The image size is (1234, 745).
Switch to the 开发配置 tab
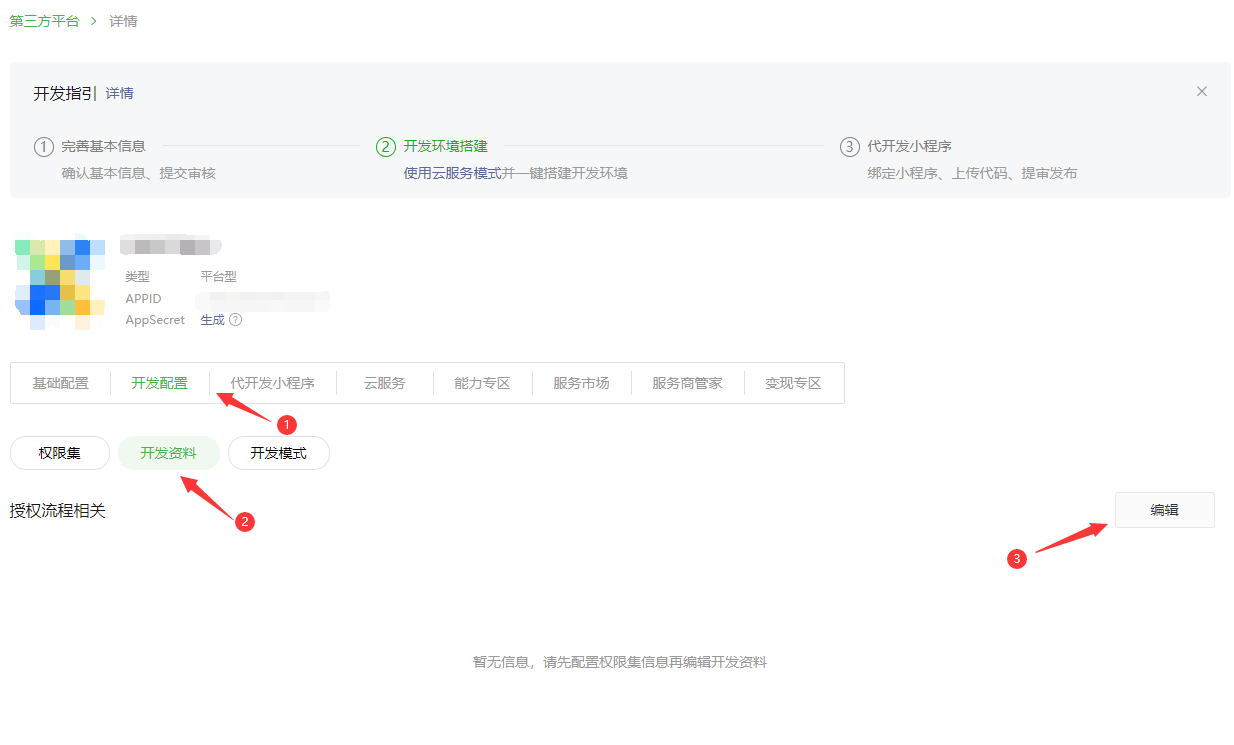pyautogui.click(x=159, y=383)
